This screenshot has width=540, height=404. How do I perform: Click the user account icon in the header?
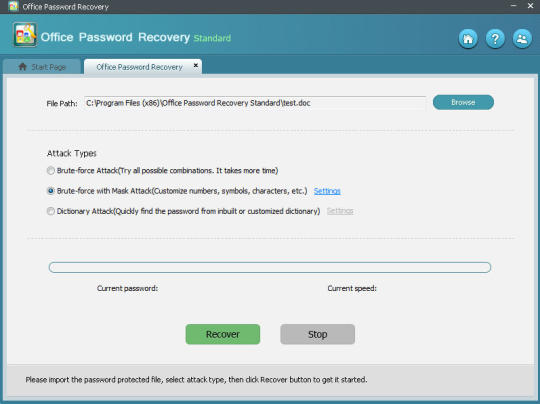522,39
